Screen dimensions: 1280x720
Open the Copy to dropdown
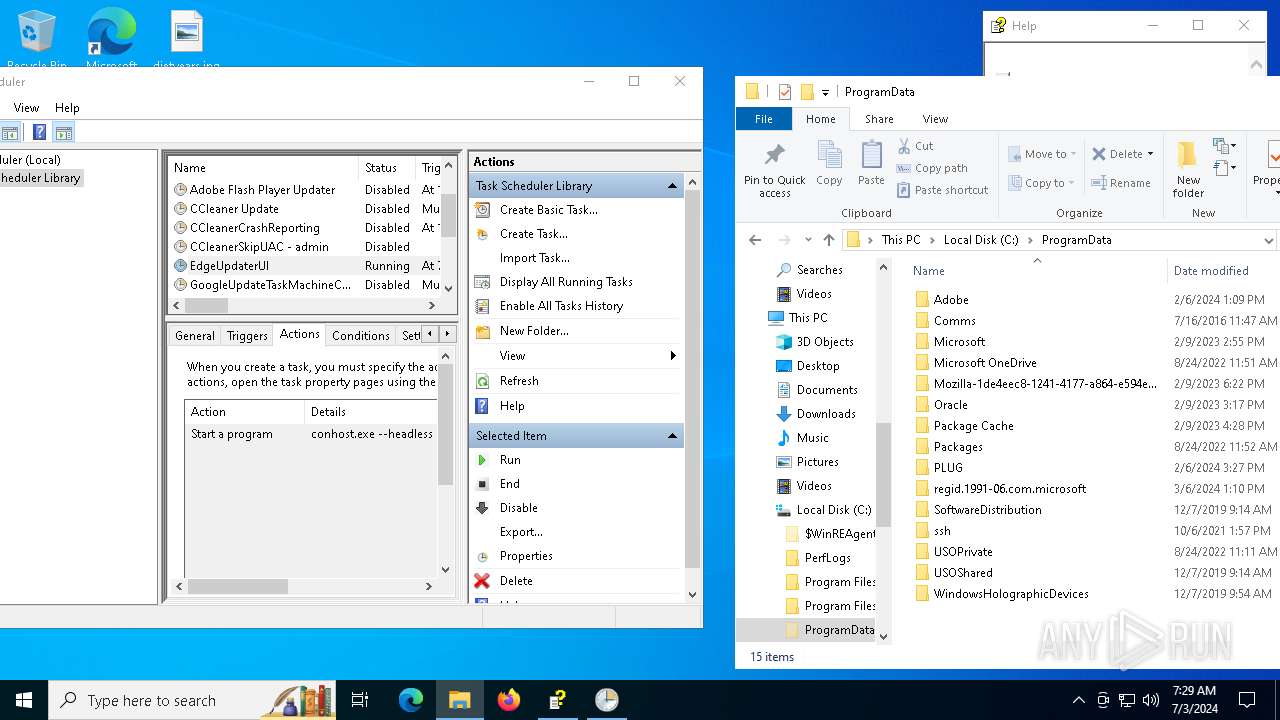click(x=1042, y=183)
